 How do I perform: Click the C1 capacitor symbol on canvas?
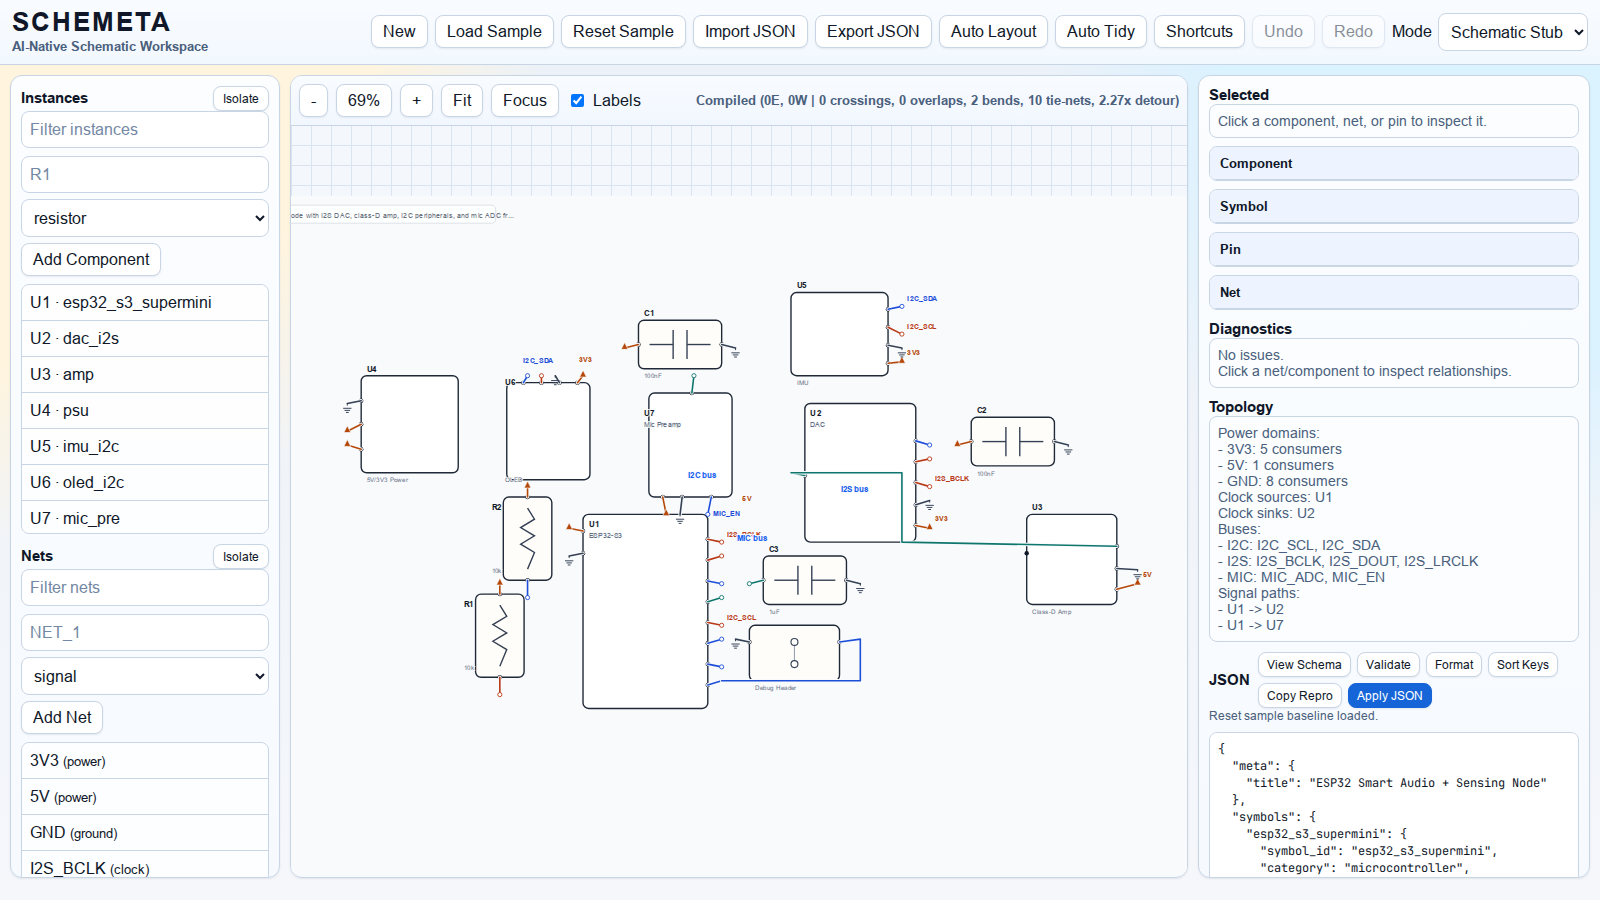[680, 345]
